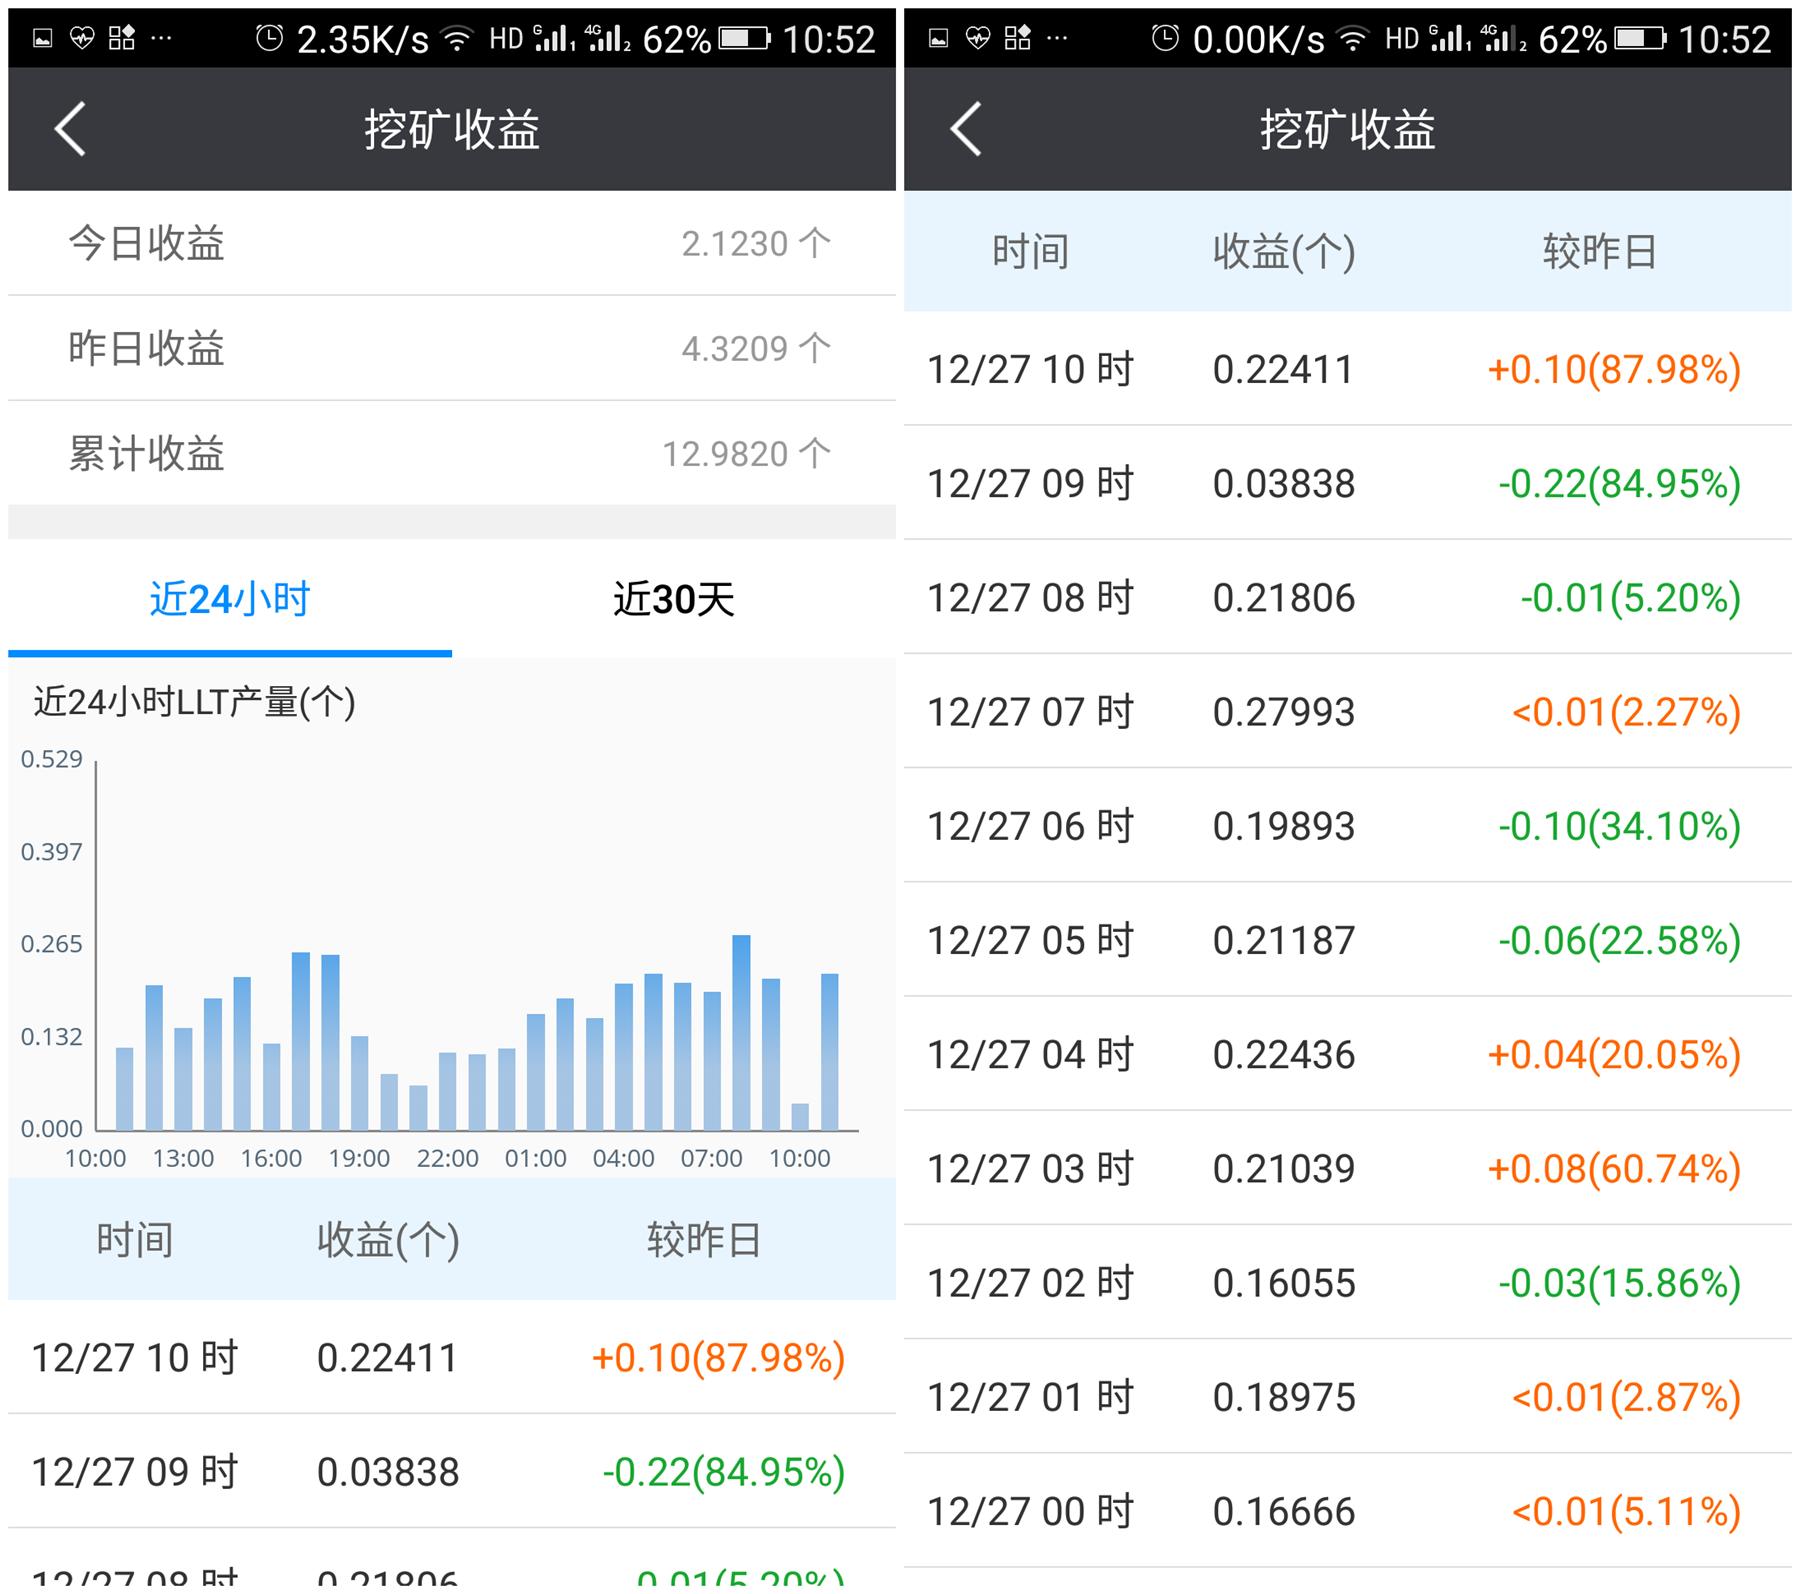The width and height of the screenshot is (1800, 1594).
Task: Tap battery icon in the 0.00K/s status bar
Action: pos(1641,39)
